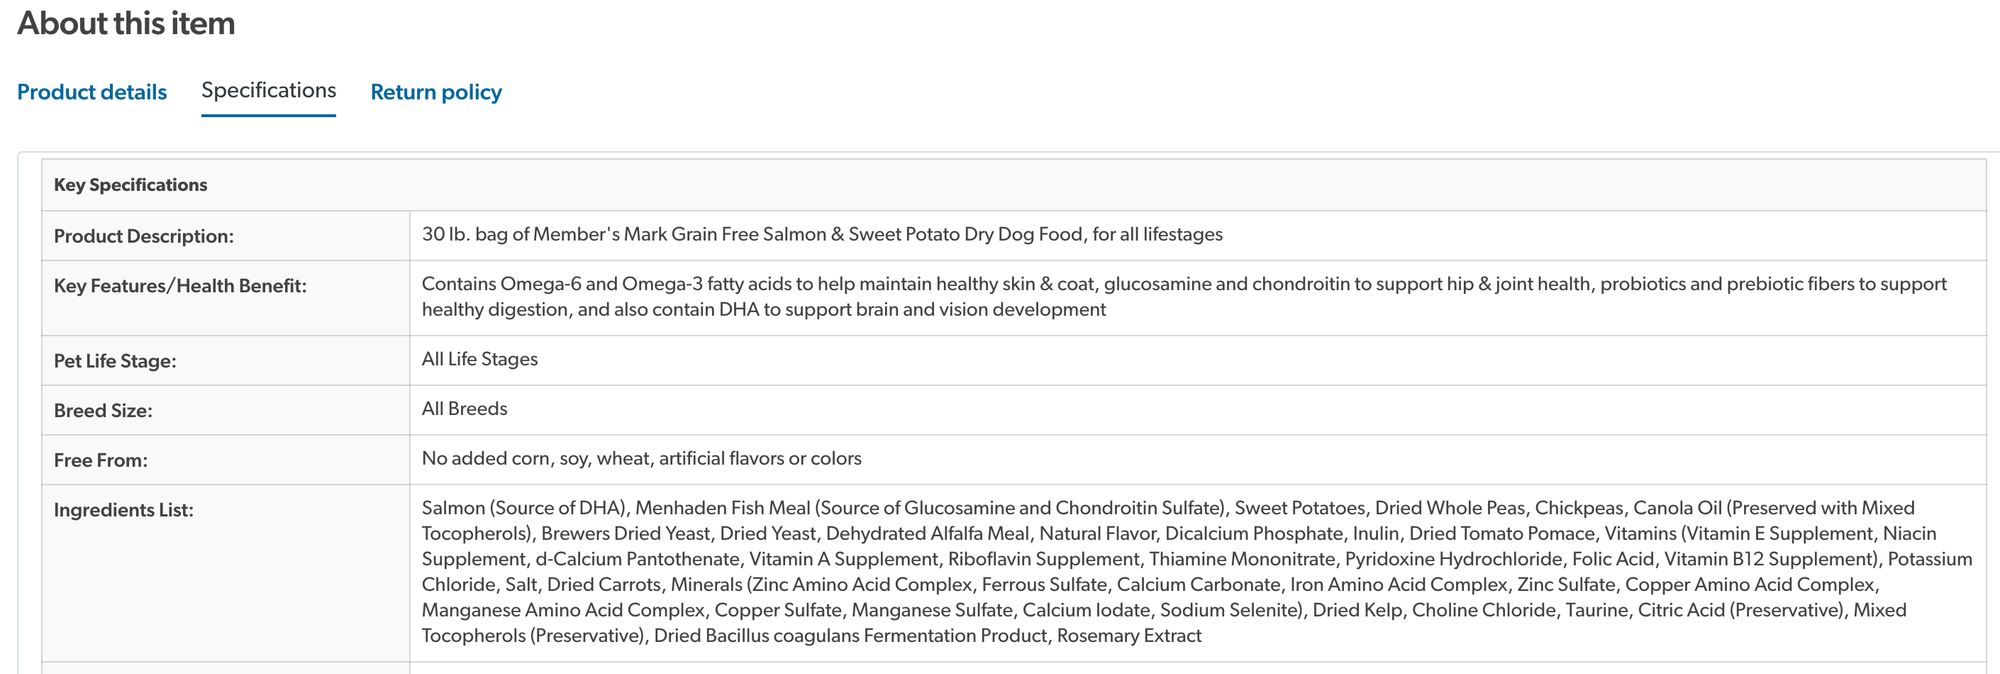Viewport: 2000px width, 674px height.
Task: Click the Salmon (Source of DHA) ingredient text
Action: coord(524,508)
